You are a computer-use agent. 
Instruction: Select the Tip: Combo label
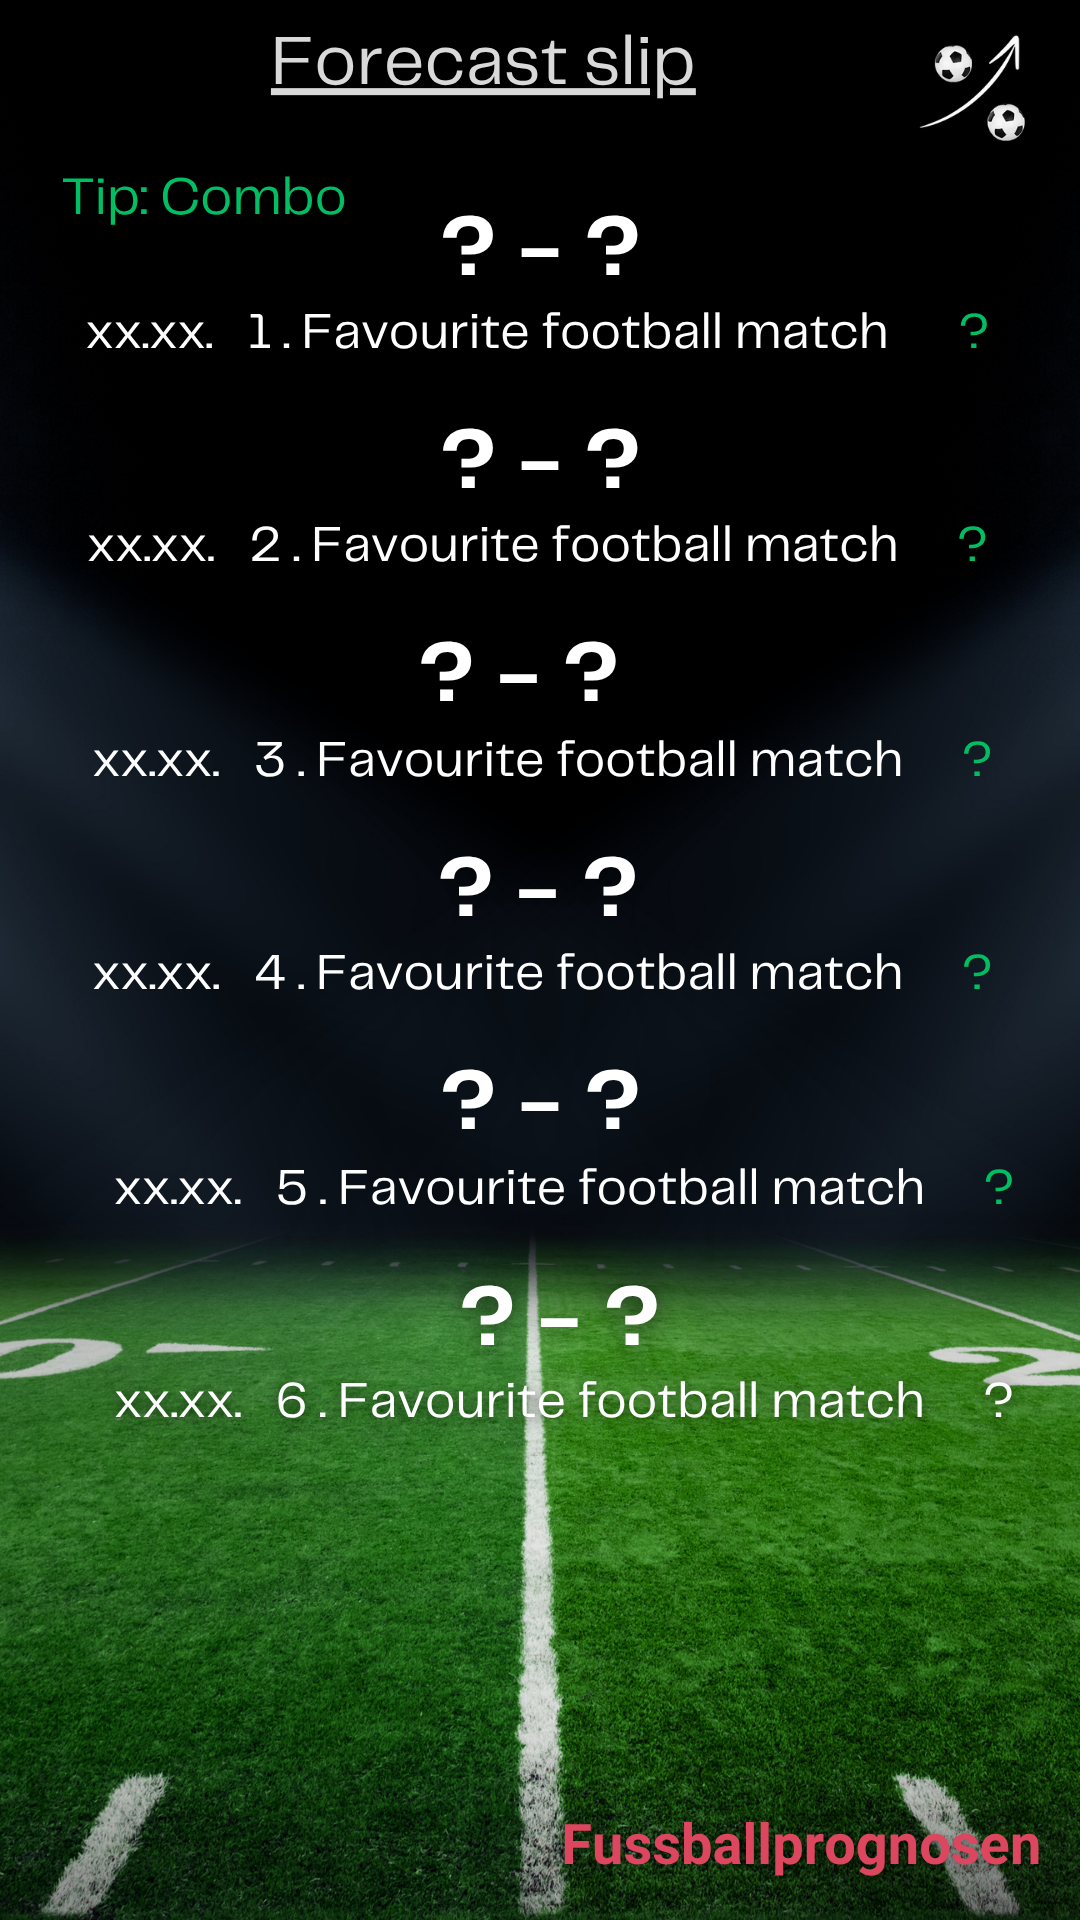pyautogui.click(x=204, y=196)
